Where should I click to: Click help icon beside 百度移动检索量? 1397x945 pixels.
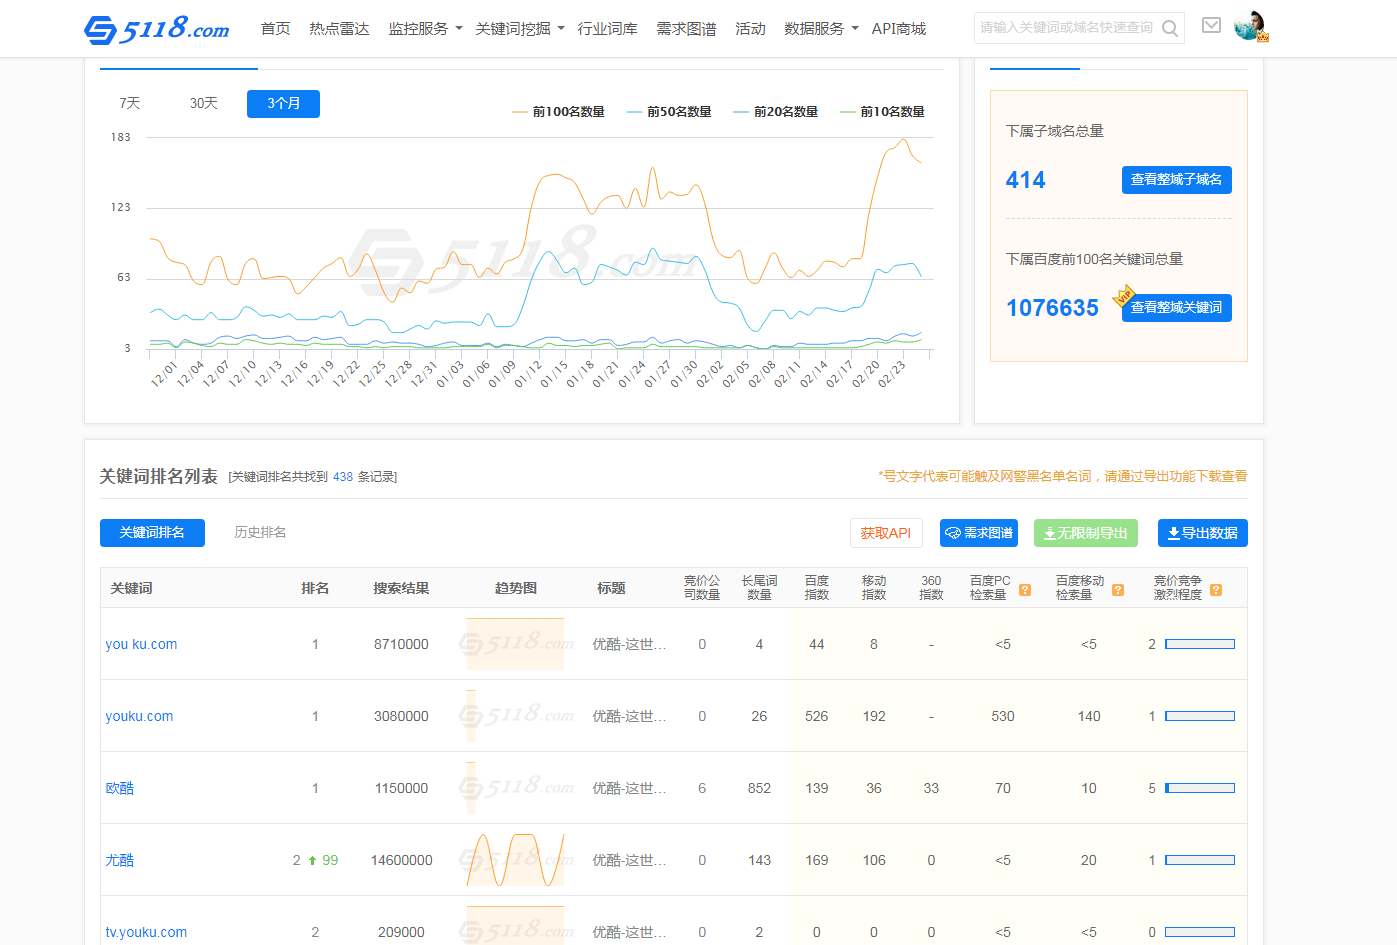(x=1118, y=590)
